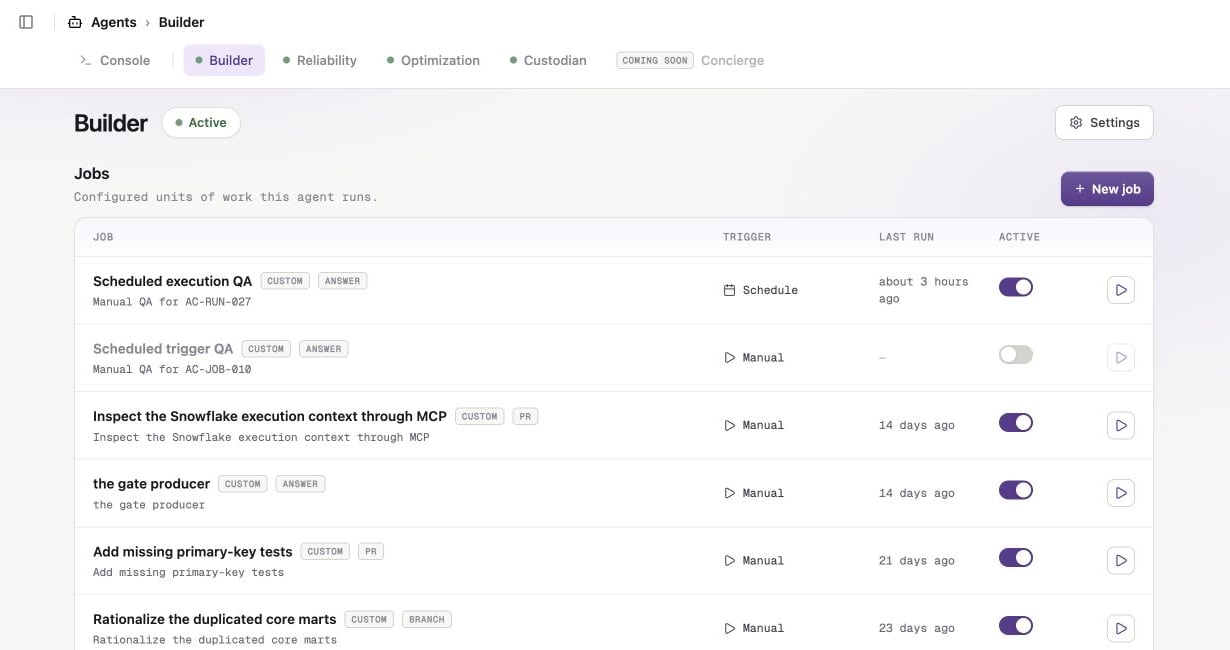The image size is (1230, 650).
Task: Click the JOB column header
Action: click(103, 237)
